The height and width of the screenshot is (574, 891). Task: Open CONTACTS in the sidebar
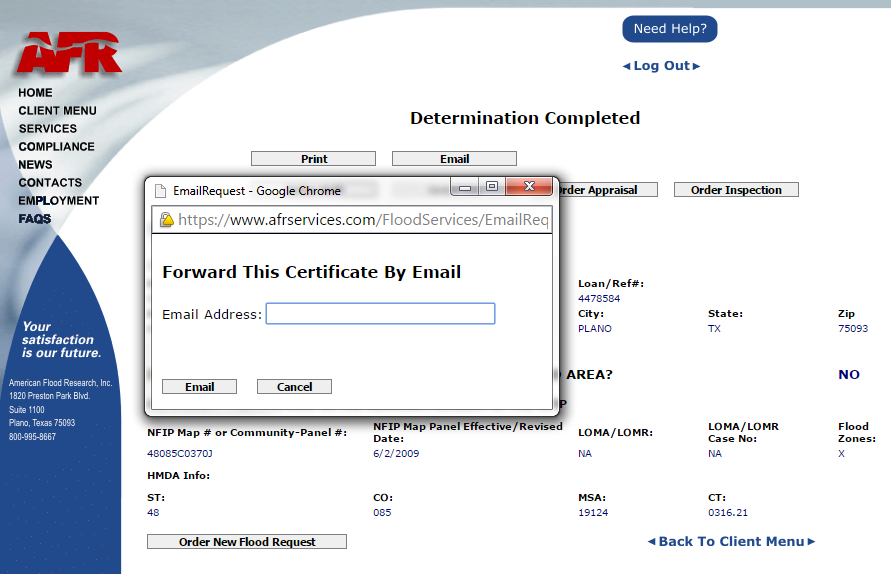point(50,183)
